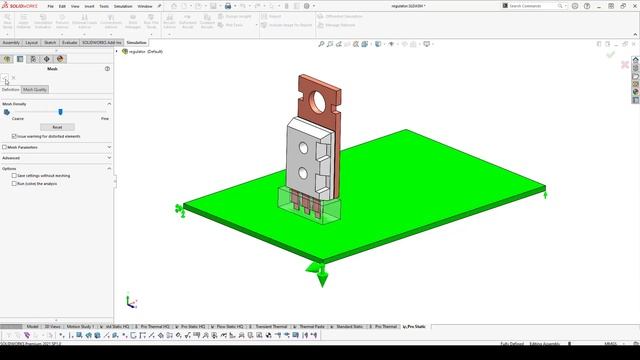Open the Simulation menu

tap(123, 6)
